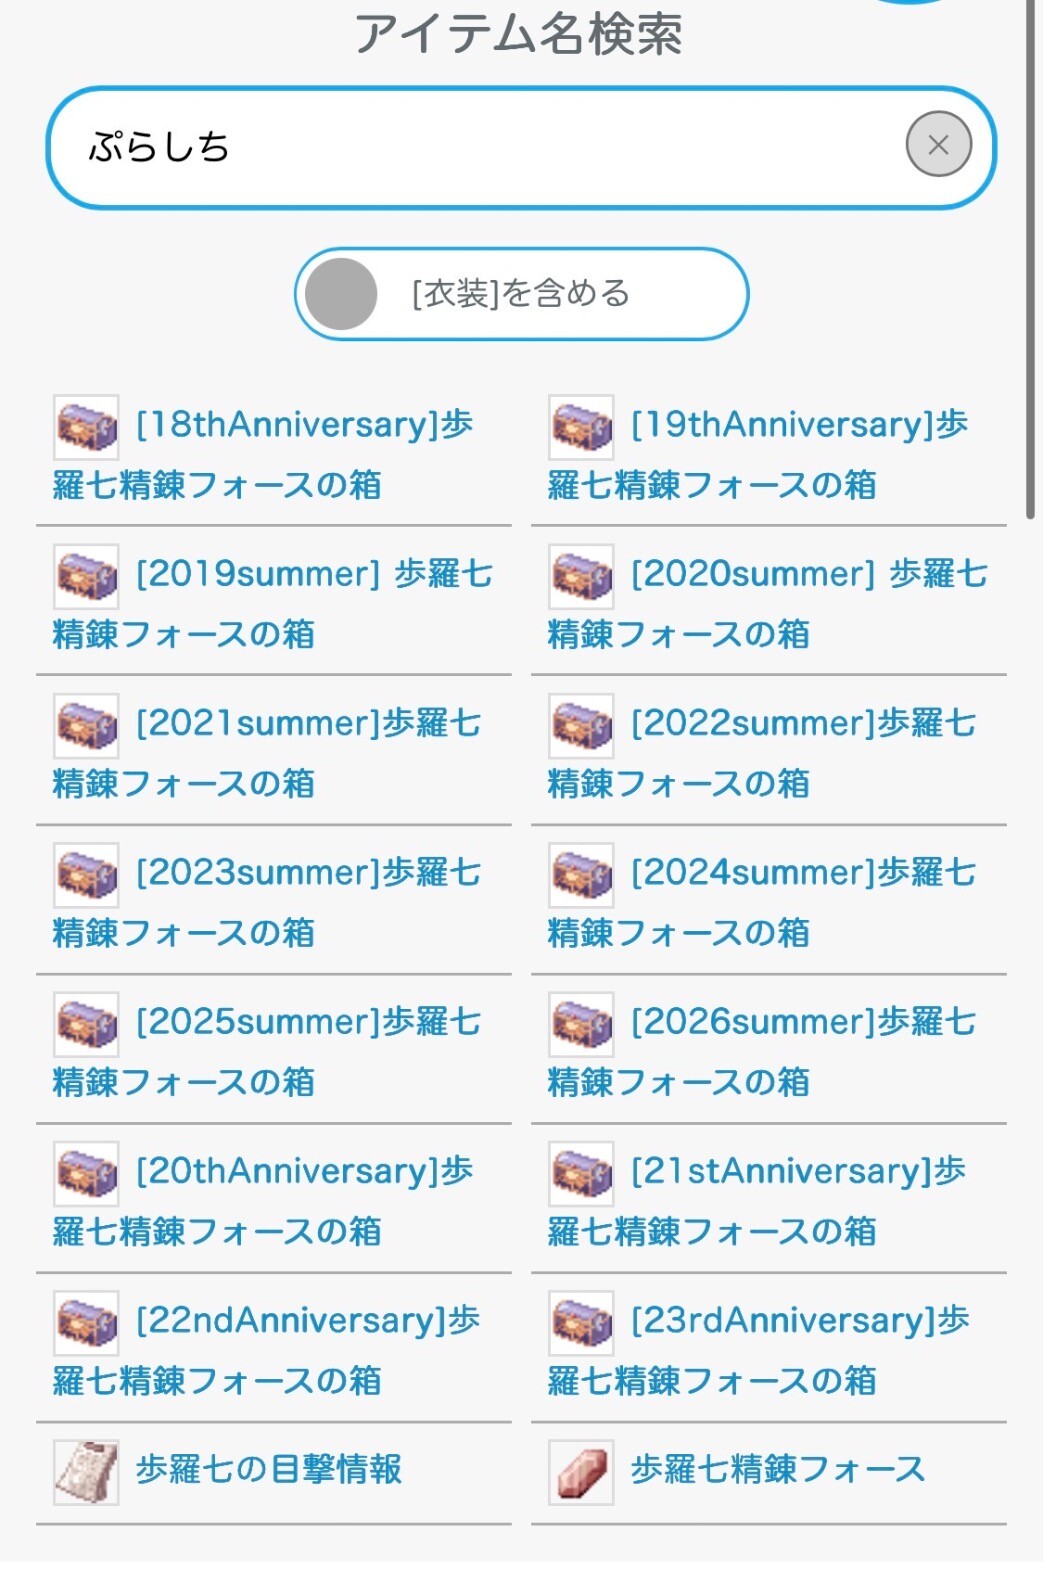Click the chest icon beside [21stAnniversary] box

pyautogui.click(x=581, y=1173)
